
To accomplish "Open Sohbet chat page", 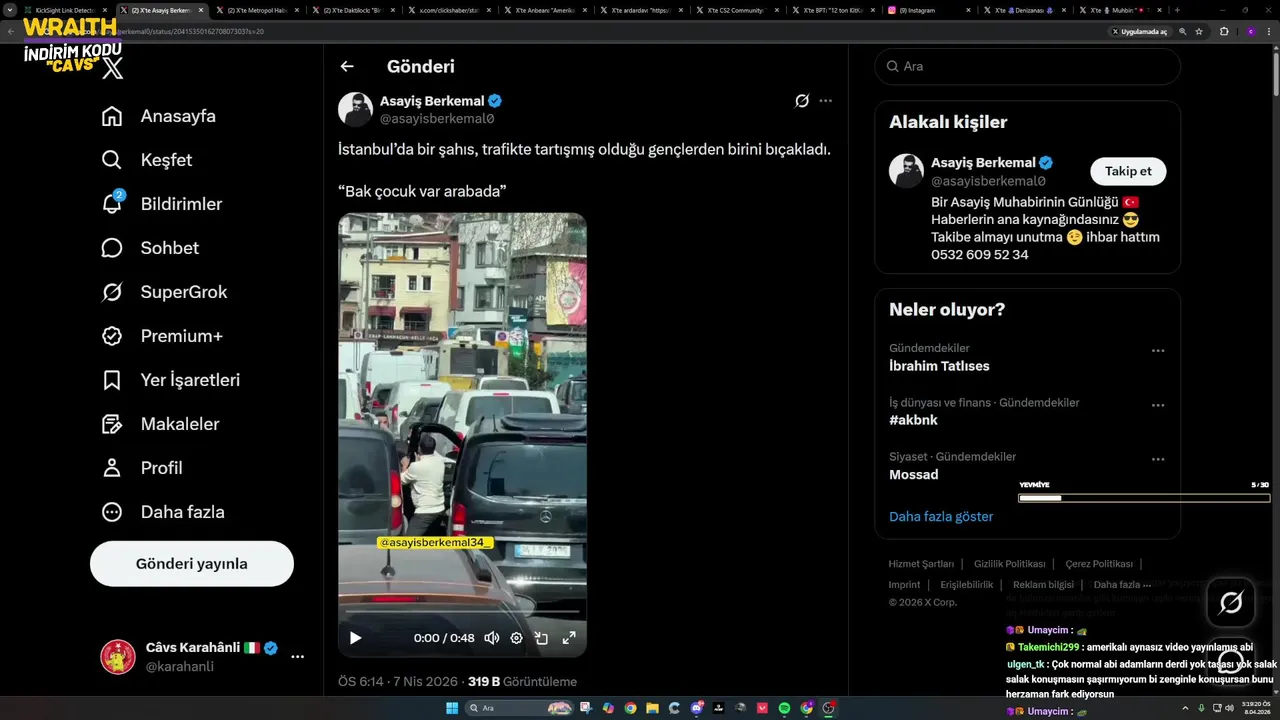I will pyautogui.click(x=150, y=248).
